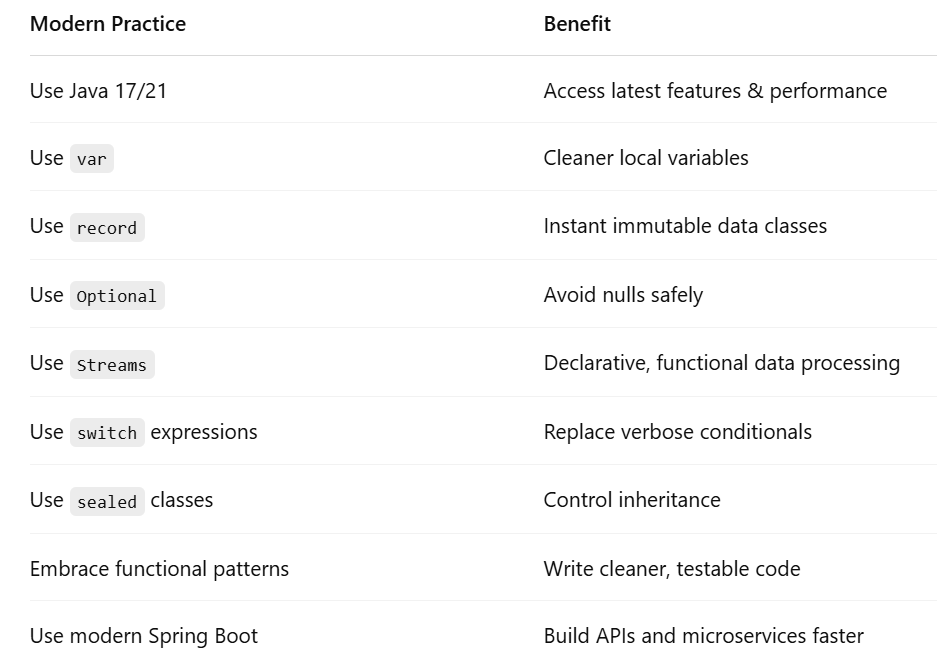This screenshot has width=937, height=661.
Task: Click 'Embrace functional patterns' text
Action: coord(159,569)
